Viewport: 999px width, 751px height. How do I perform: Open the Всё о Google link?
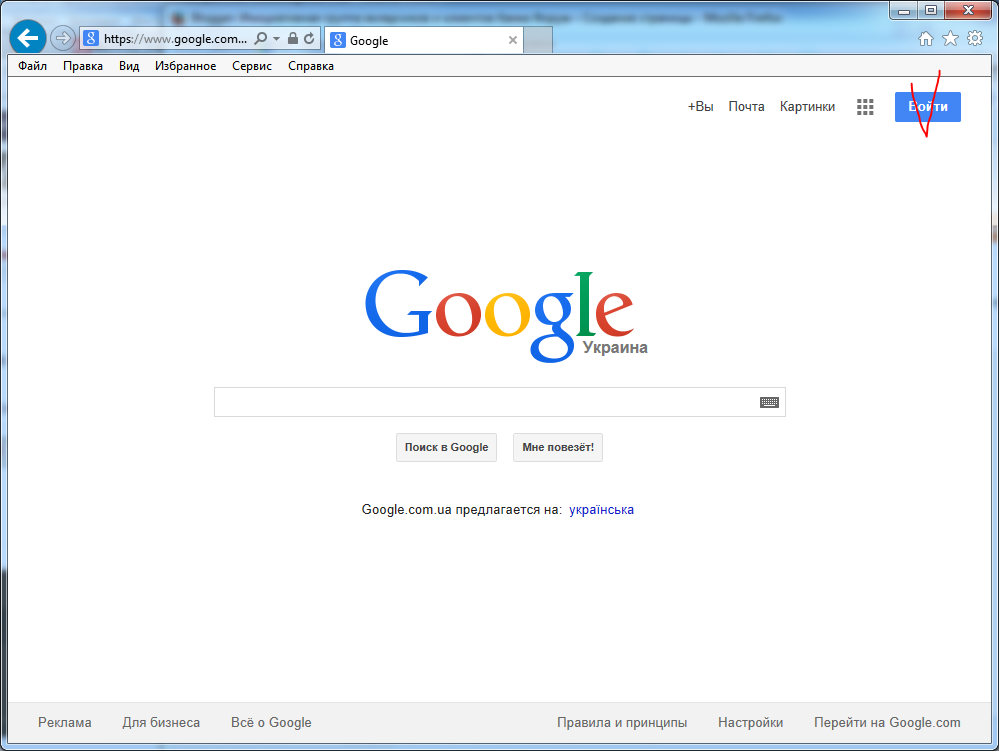coord(271,722)
